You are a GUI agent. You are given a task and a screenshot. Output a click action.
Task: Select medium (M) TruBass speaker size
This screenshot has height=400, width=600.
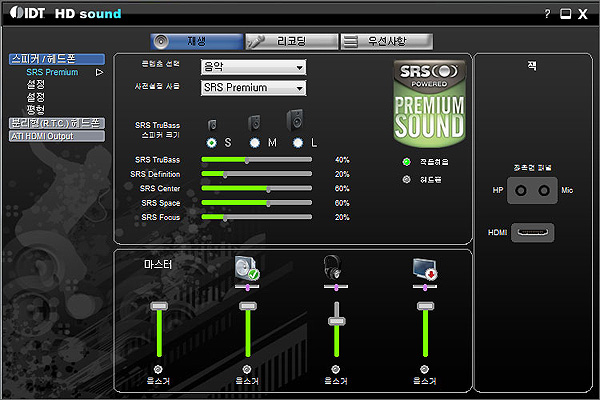coord(254,143)
